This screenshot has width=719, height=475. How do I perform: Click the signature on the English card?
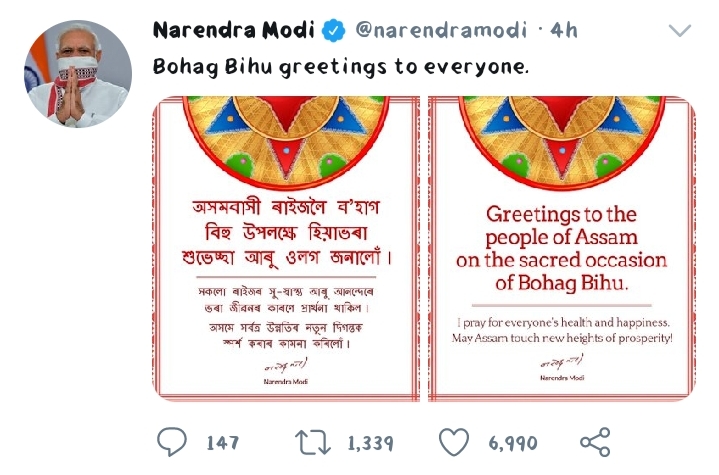click(x=562, y=362)
